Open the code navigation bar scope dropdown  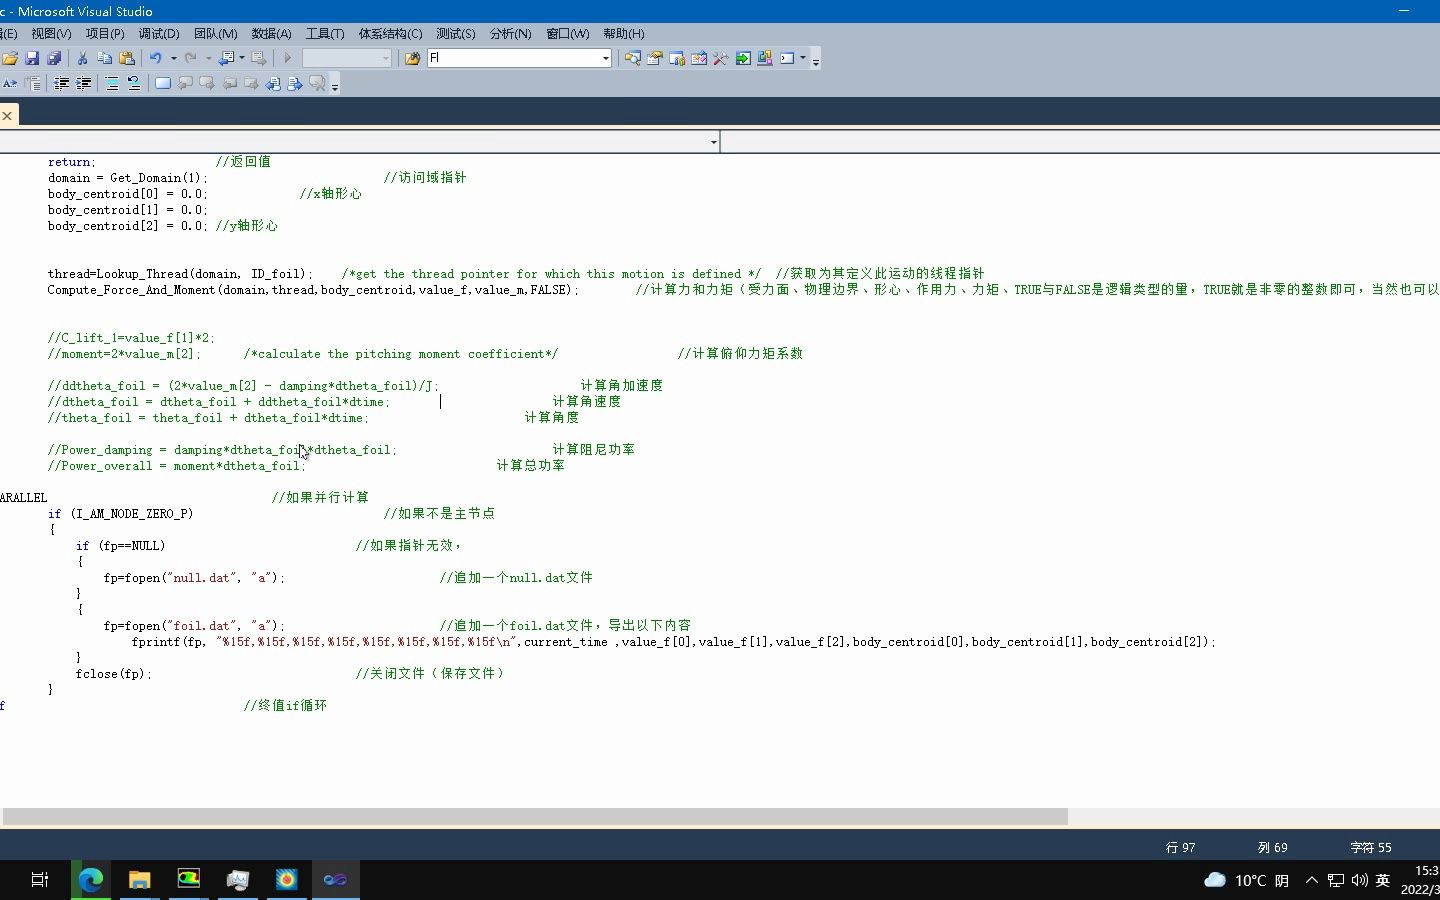(713, 142)
